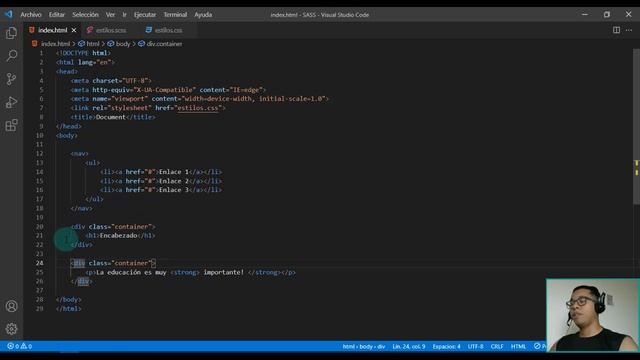Click the closing </nav> tag
This screenshot has width=640, height=360.
click(82, 208)
